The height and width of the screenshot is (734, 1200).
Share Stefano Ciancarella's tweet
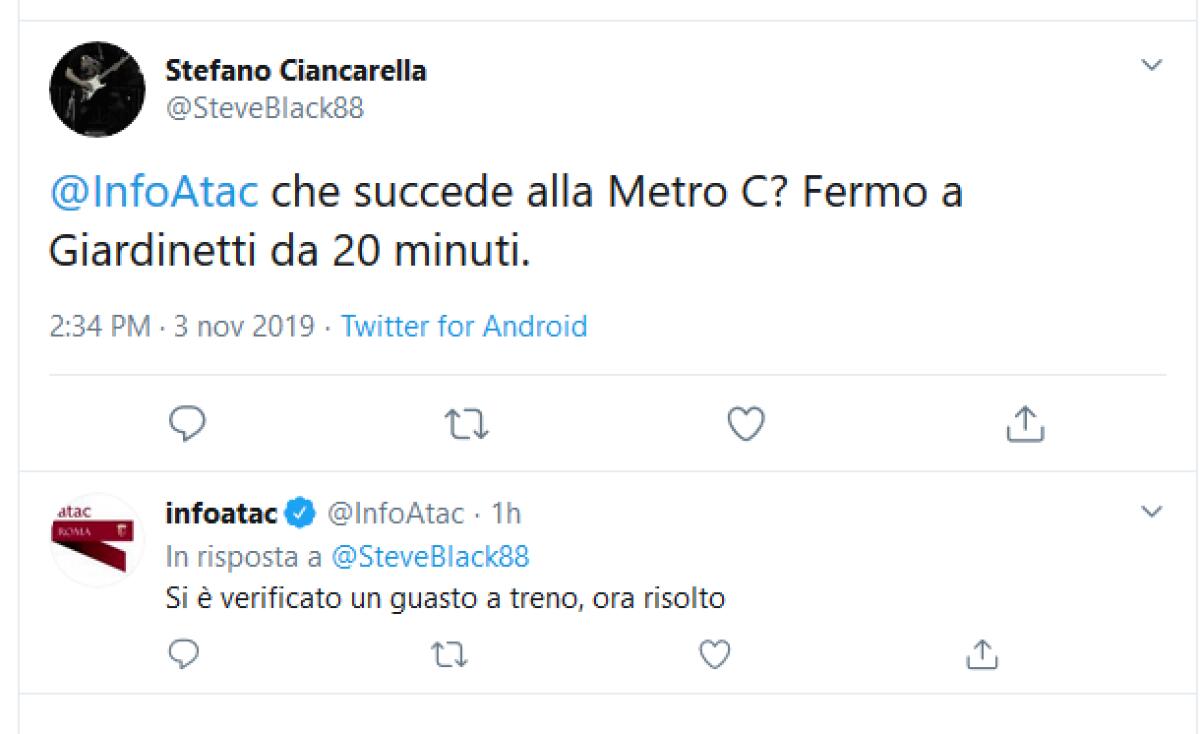point(1024,424)
